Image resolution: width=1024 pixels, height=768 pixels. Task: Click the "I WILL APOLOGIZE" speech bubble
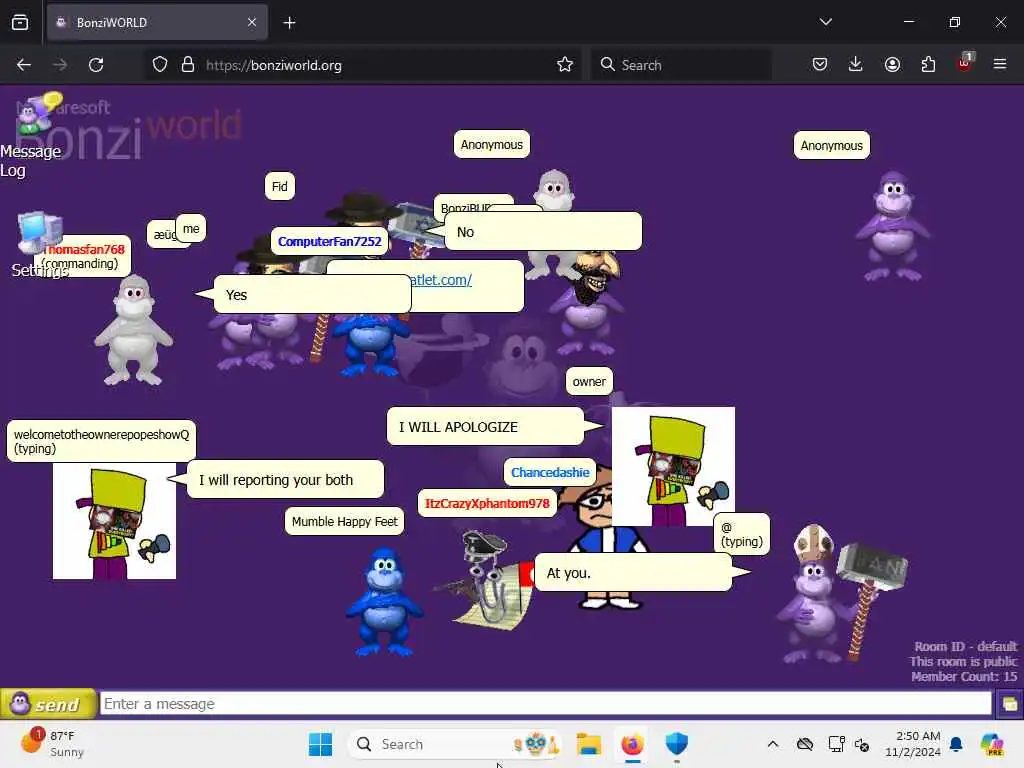tap(485, 426)
